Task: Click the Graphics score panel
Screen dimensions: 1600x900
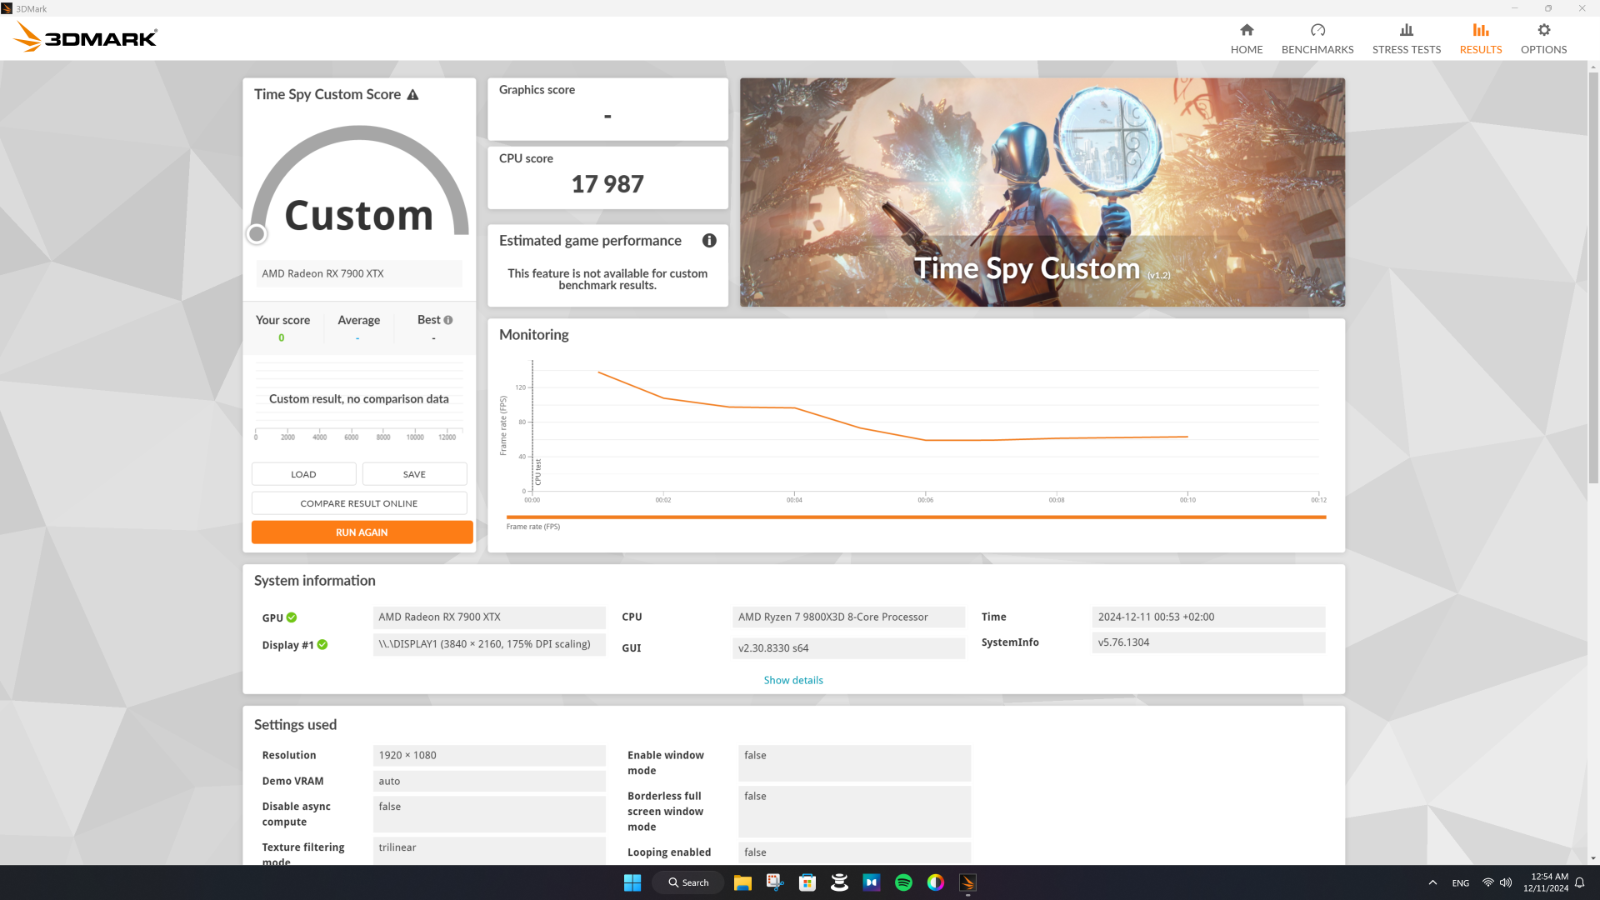Action: [x=607, y=109]
